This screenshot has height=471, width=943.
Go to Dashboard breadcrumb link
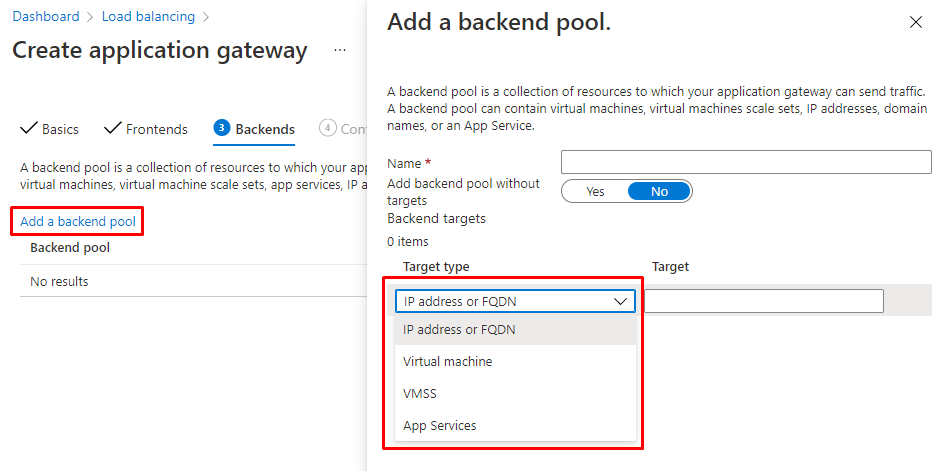pos(46,17)
